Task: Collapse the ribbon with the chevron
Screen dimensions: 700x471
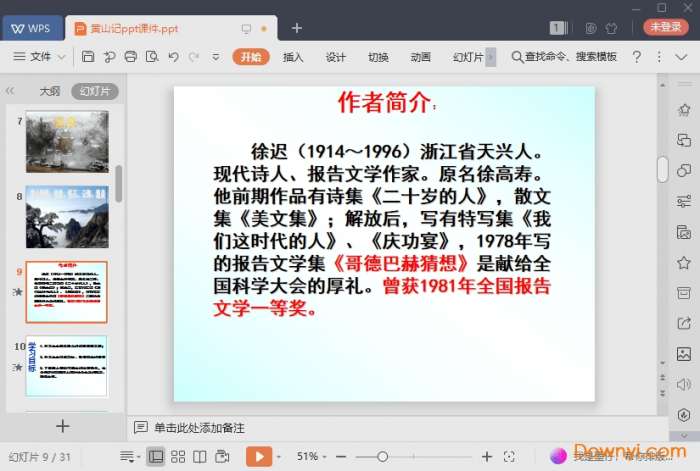Action: pos(681,57)
